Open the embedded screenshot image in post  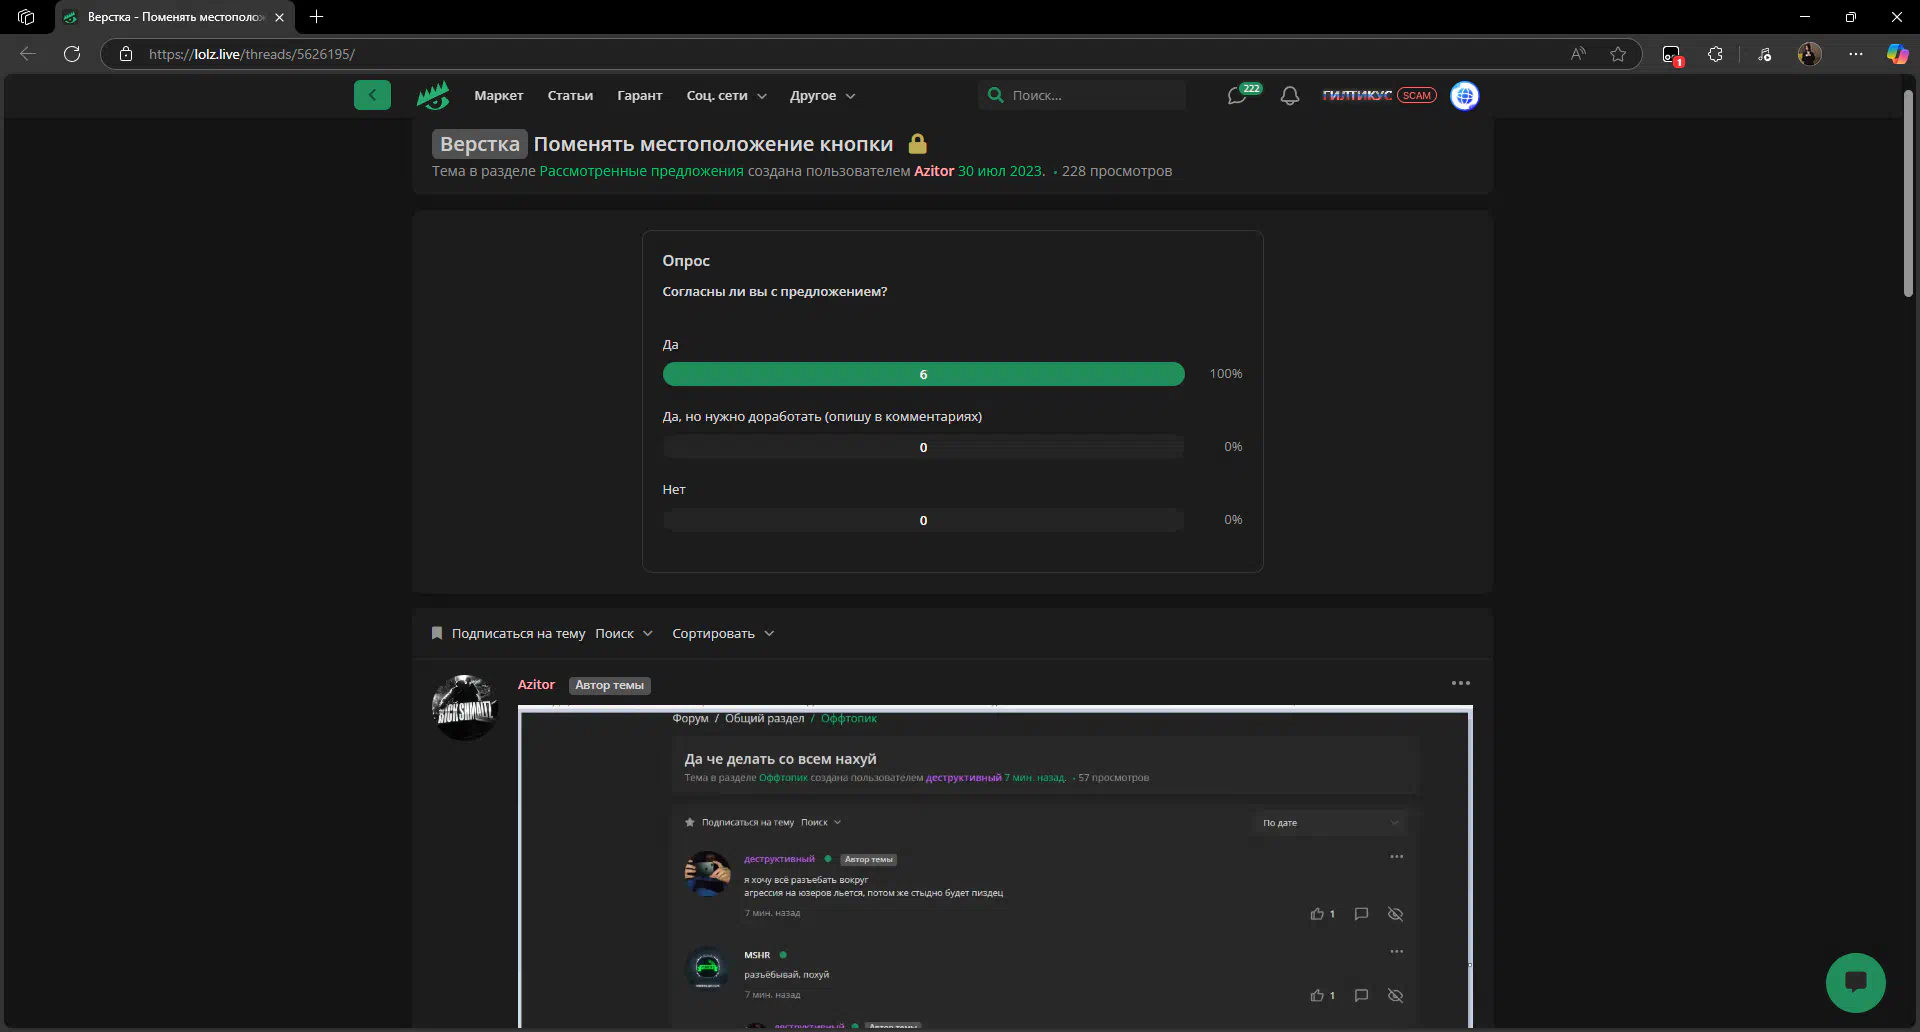pyautogui.click(x=995, y=866)
